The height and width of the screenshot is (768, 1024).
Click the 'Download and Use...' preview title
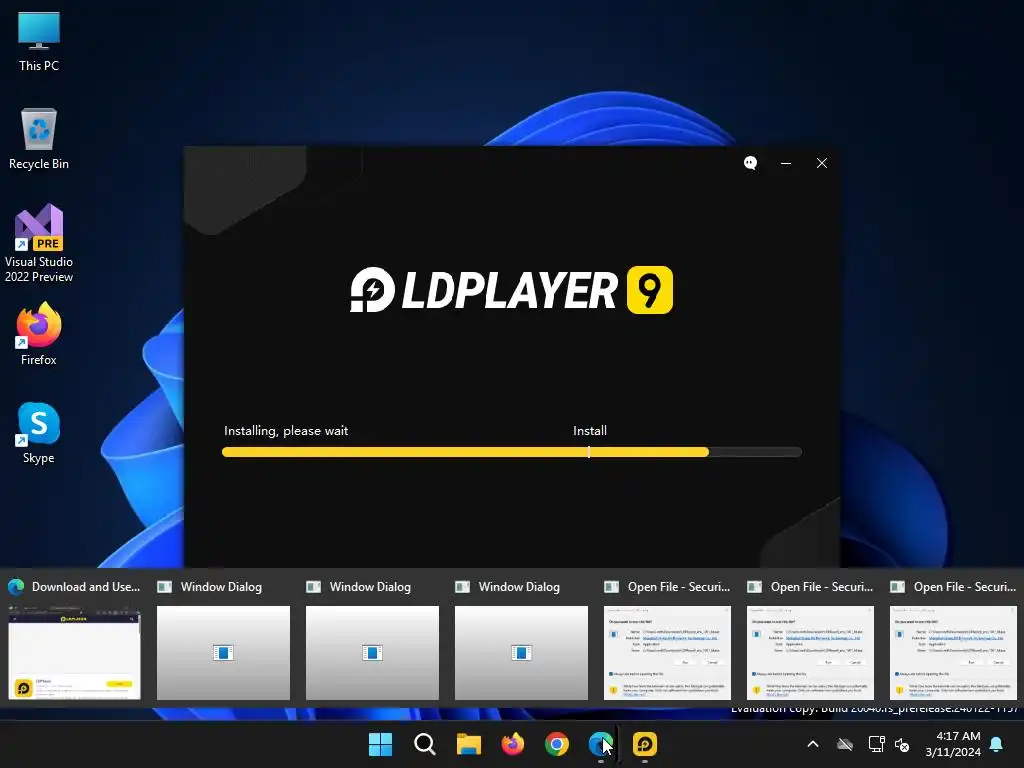click(x=86, y=586)
